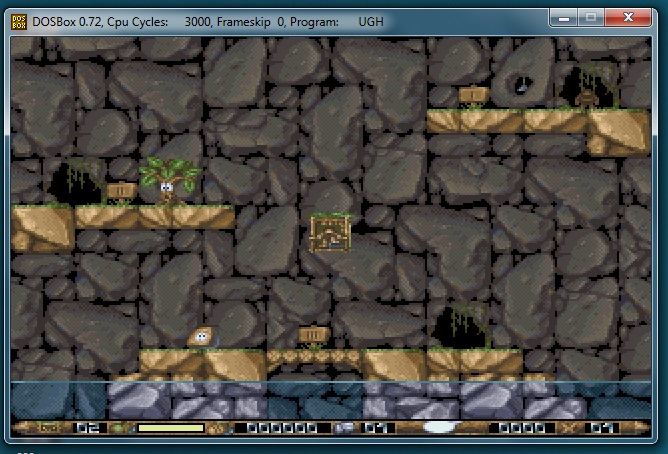Image resolution: width=668 pixels, height=454 pixels.
Task: Click the log bridge under sign III
Action: (314, 356)
